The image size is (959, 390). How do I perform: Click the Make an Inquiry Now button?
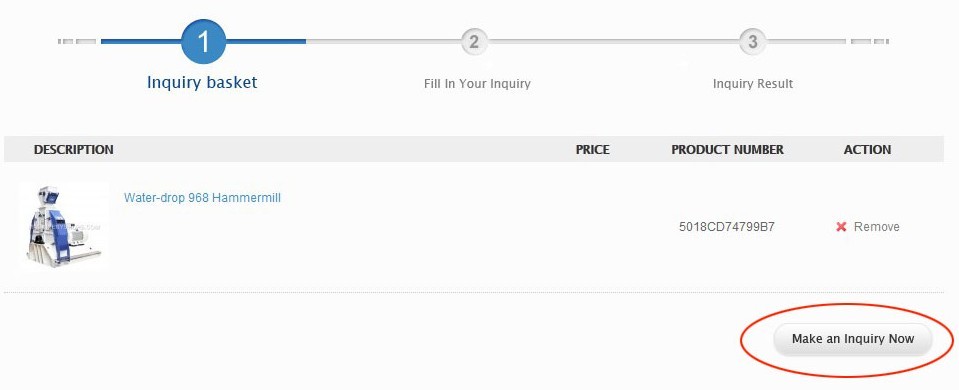(x=853, y=339)
